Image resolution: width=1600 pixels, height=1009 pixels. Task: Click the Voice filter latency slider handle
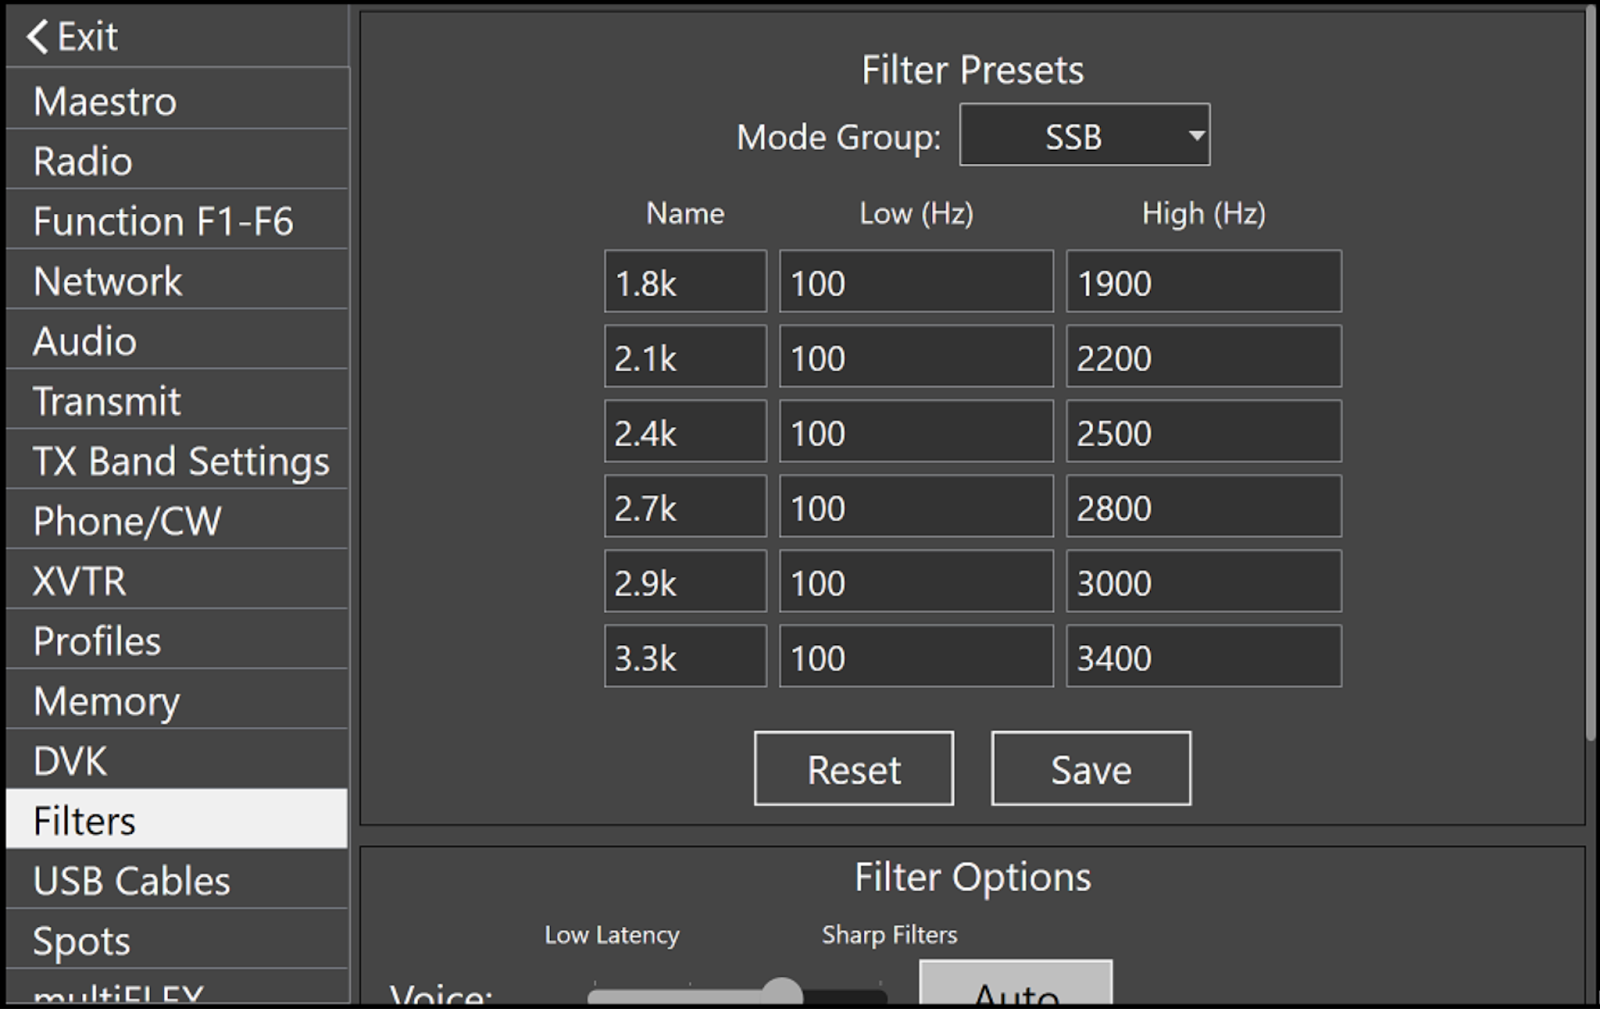pos(782,993)
